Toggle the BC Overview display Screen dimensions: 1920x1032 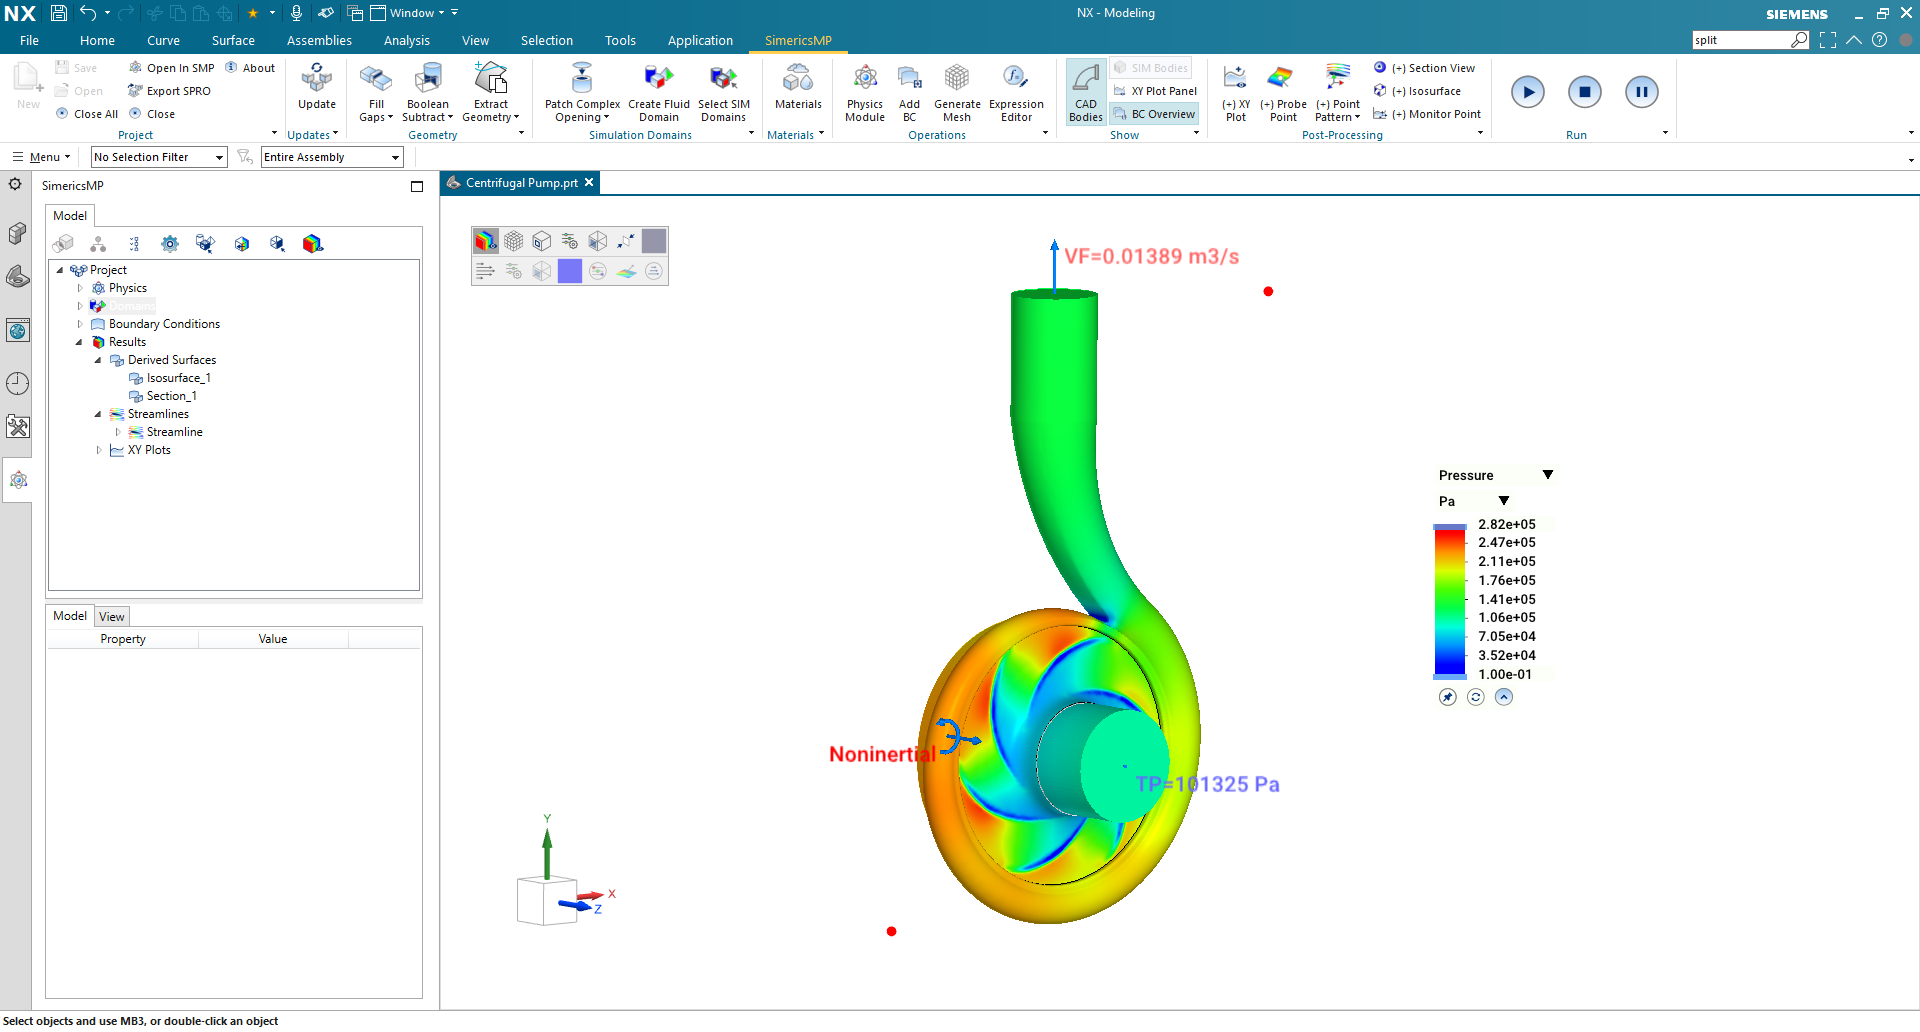(x=1154, y=113)
